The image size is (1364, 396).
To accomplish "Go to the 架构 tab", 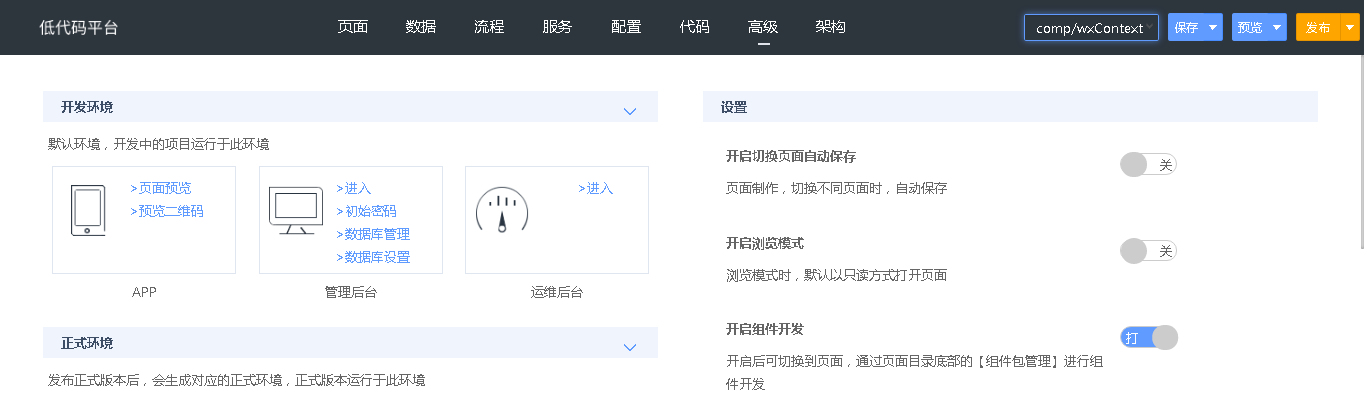I will click(x=831, y=27).
